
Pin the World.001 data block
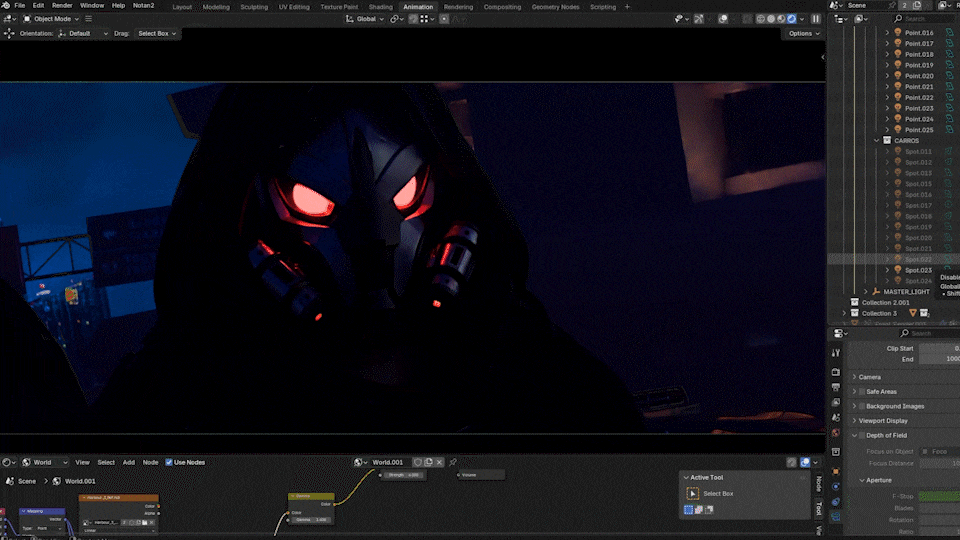[453, 462]
